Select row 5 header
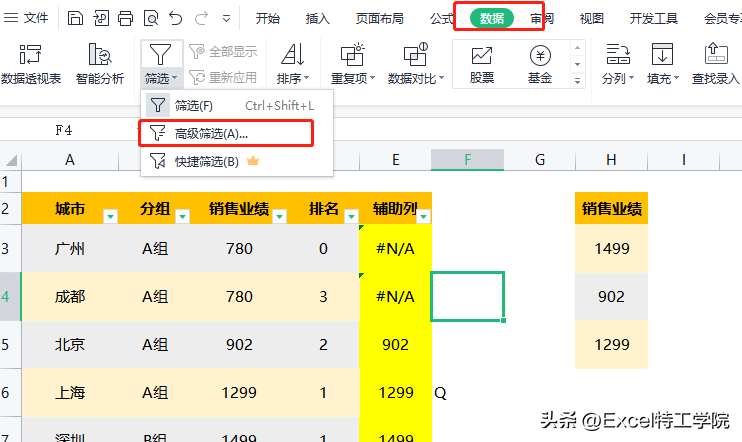Screen dimensions: 742x442 click(x=10, y=345)
